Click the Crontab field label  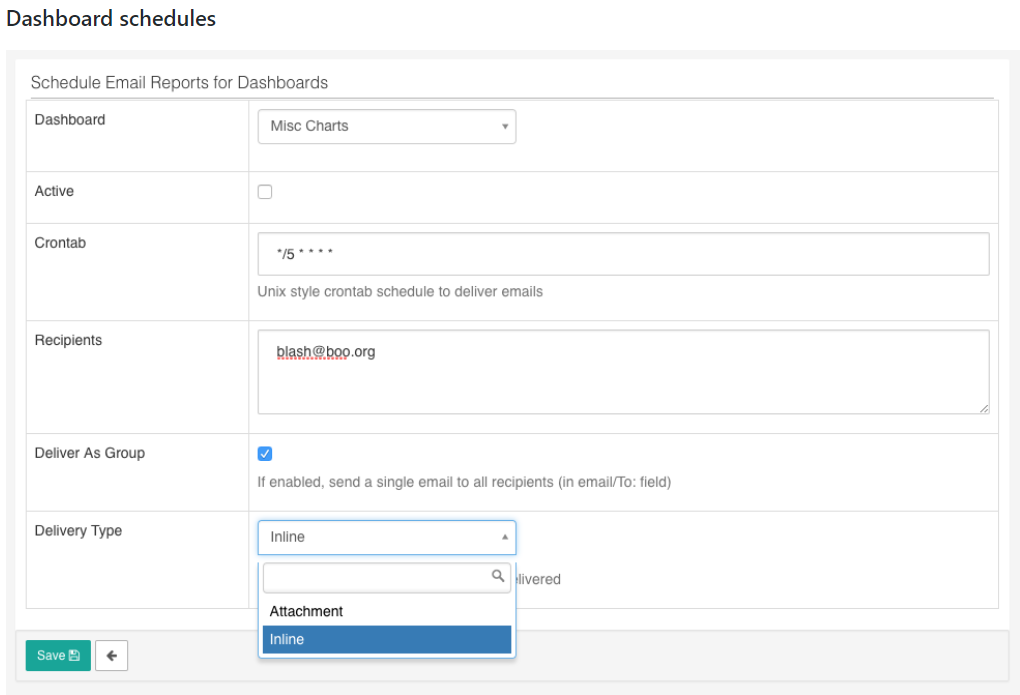point(60,243)
